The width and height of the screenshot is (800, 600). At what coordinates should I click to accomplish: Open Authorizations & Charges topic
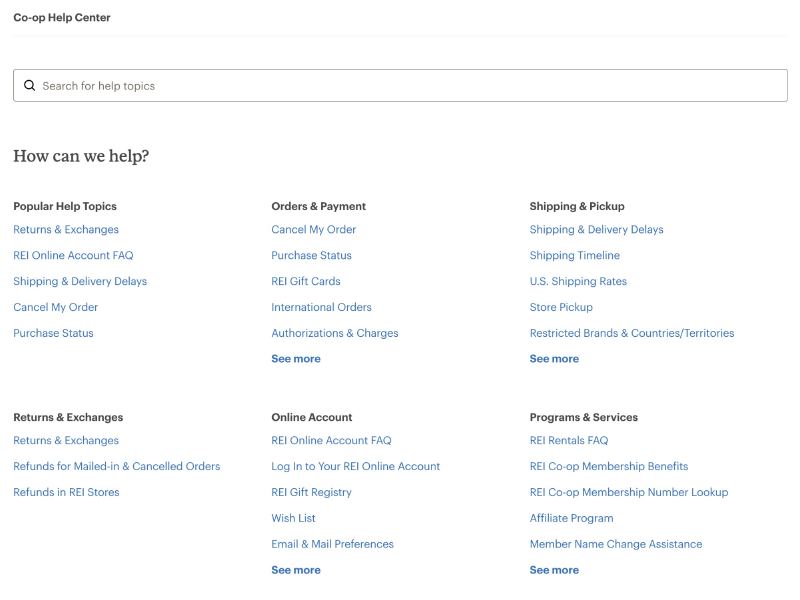click(335, 334)
